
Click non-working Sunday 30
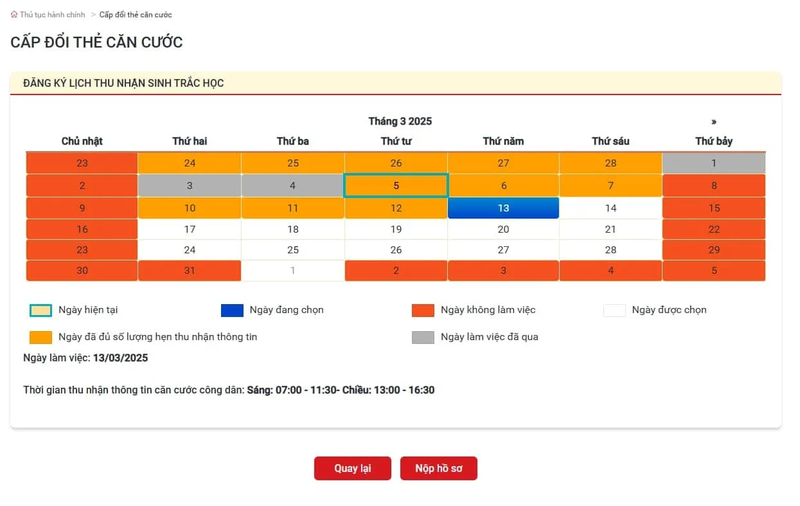pos(82,270)
